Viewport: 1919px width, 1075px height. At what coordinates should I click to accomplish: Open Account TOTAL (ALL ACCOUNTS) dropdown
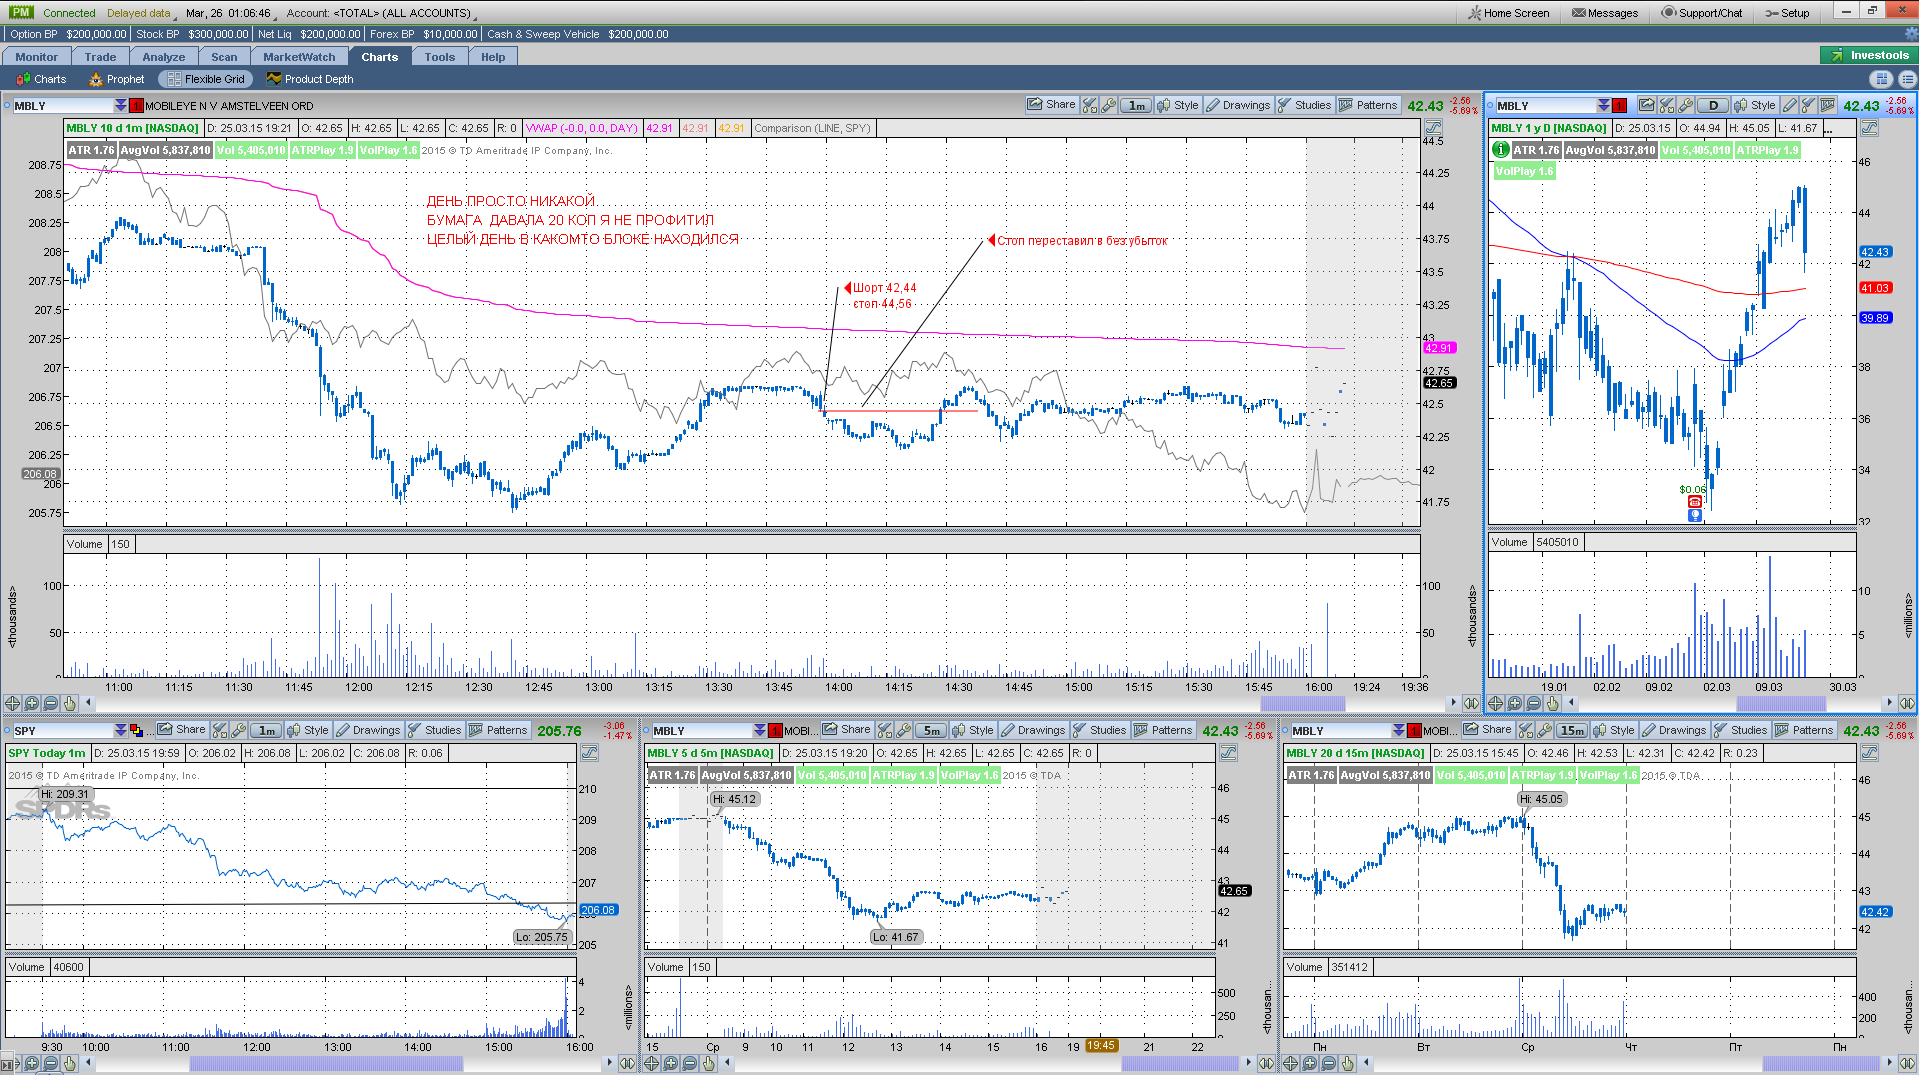pyautogui.click(x=380, y=13)
